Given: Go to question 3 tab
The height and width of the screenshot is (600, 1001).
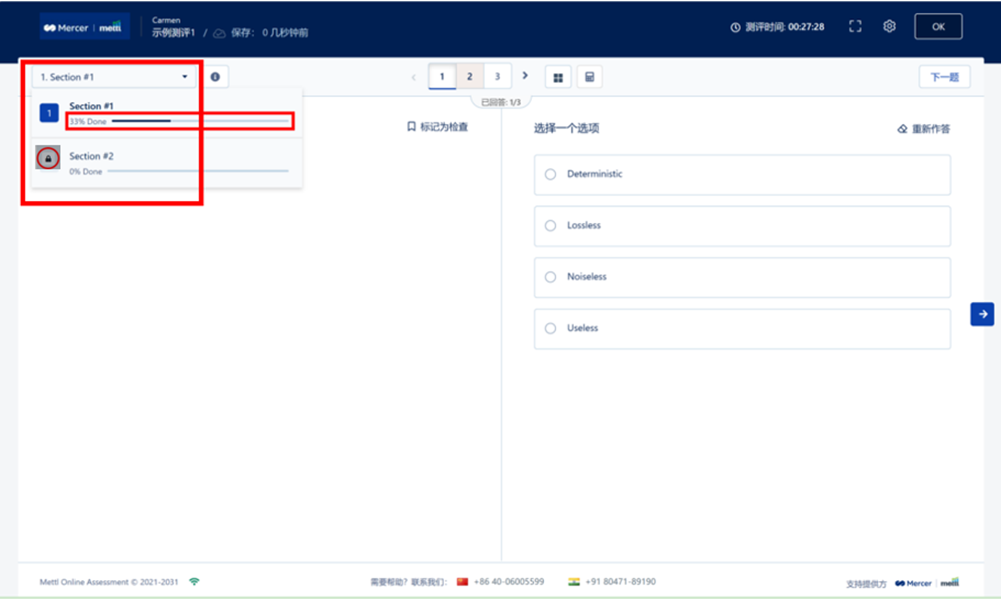Looking at the screenshot, I should click(x=497, y=77).
